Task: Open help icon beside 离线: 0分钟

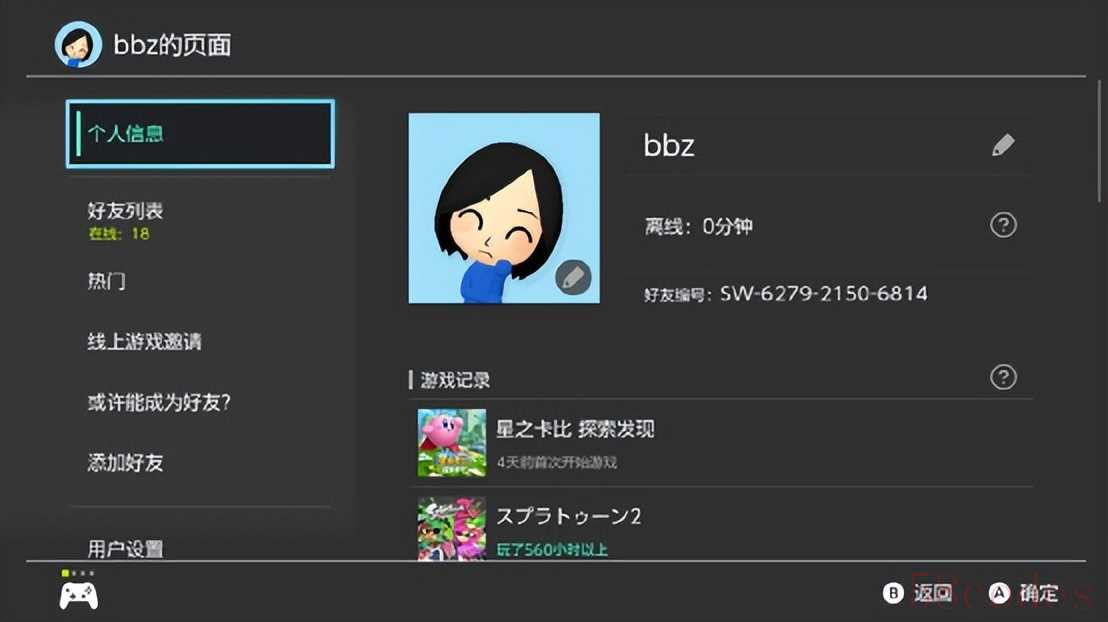Action: pyautogui.click(x=1003, y=225)
